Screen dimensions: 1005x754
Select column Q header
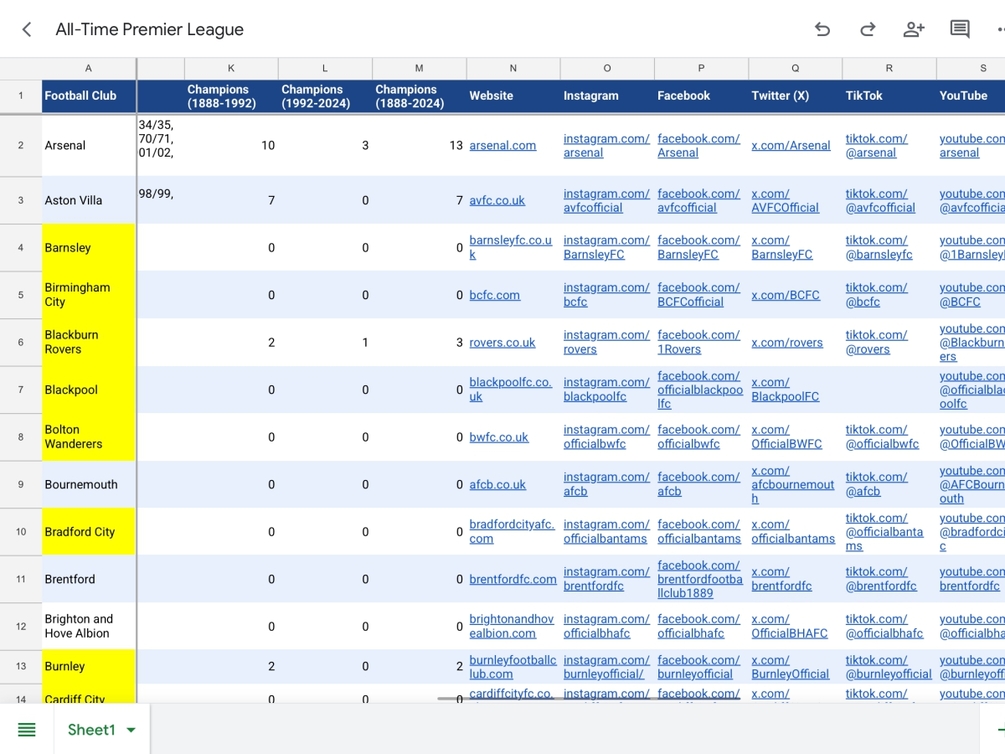coord(795,68)
